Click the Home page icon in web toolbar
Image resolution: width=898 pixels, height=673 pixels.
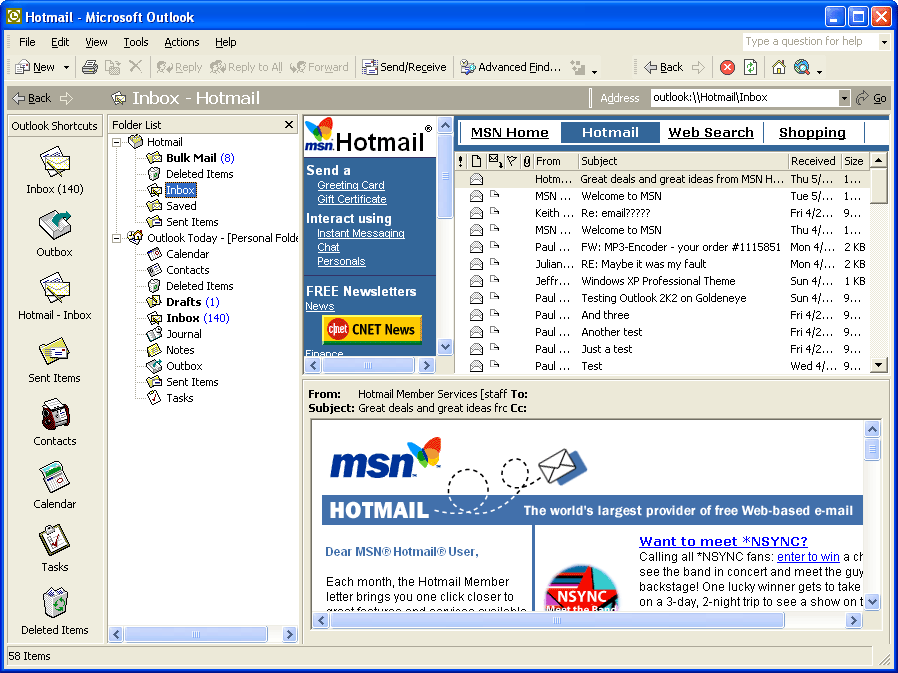pos(778,67)
